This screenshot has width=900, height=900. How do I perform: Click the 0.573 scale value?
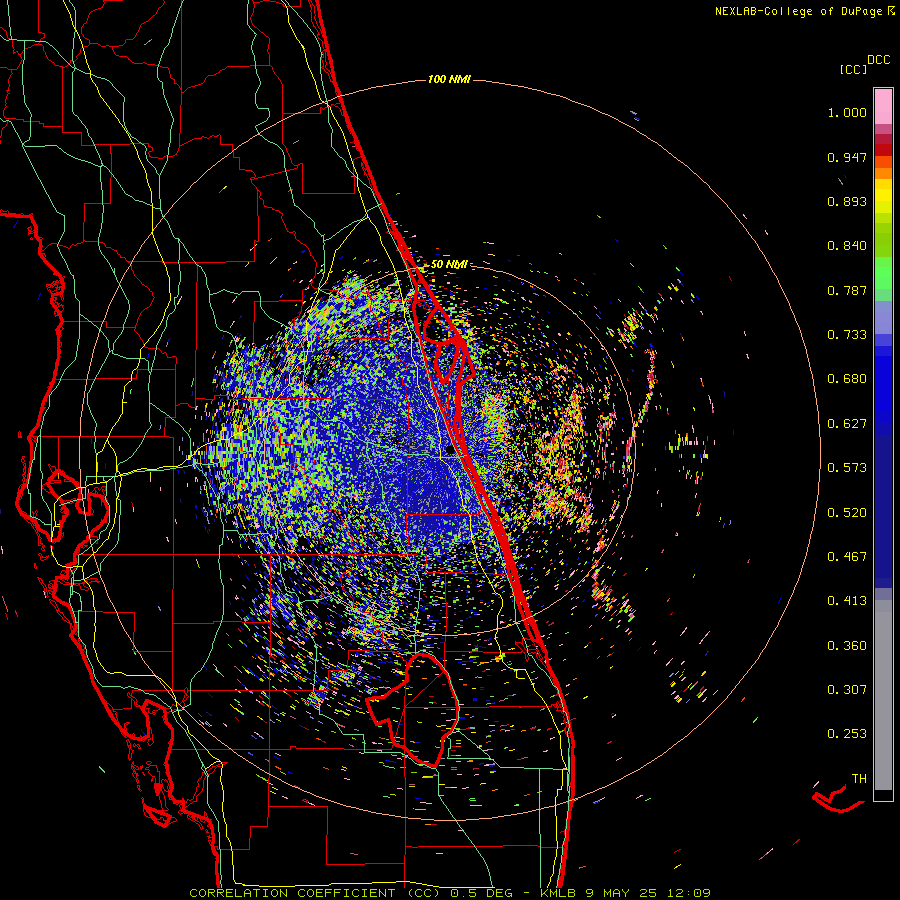(847, 468)
